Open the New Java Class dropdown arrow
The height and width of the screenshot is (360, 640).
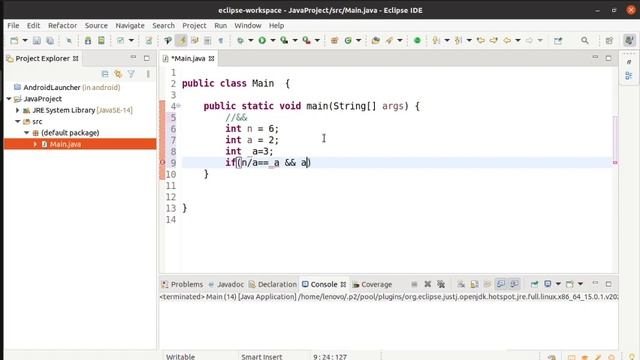coord(358,40)
